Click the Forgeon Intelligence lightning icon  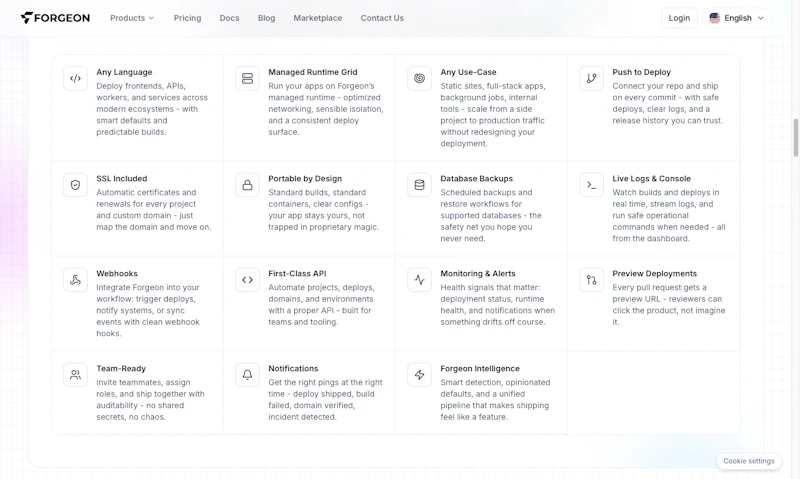pos(419,375)
